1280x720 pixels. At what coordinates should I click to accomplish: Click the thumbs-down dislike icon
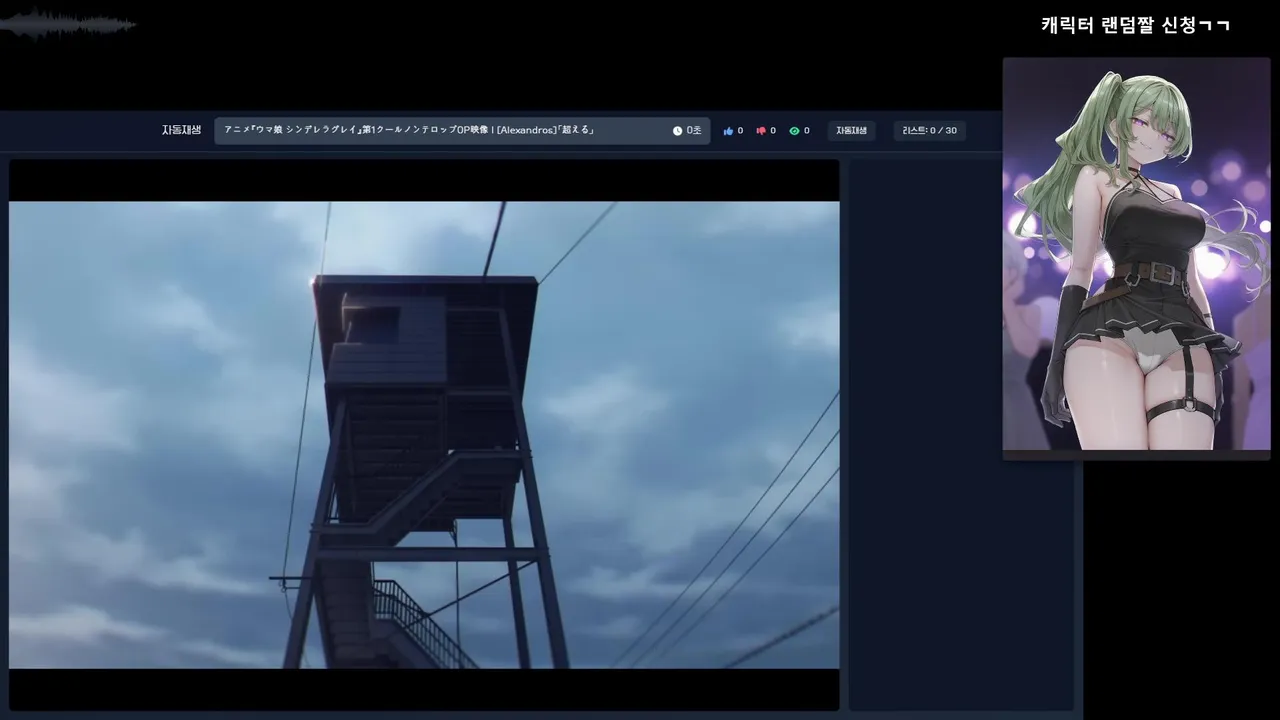coord(761,131)
